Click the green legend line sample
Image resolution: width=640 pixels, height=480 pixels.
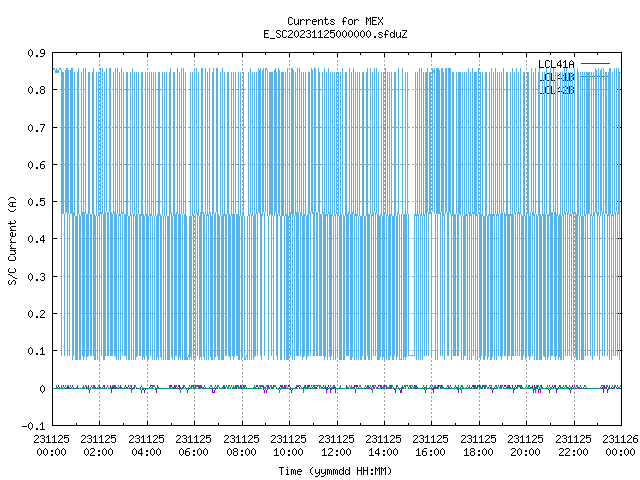pos(595,76)
